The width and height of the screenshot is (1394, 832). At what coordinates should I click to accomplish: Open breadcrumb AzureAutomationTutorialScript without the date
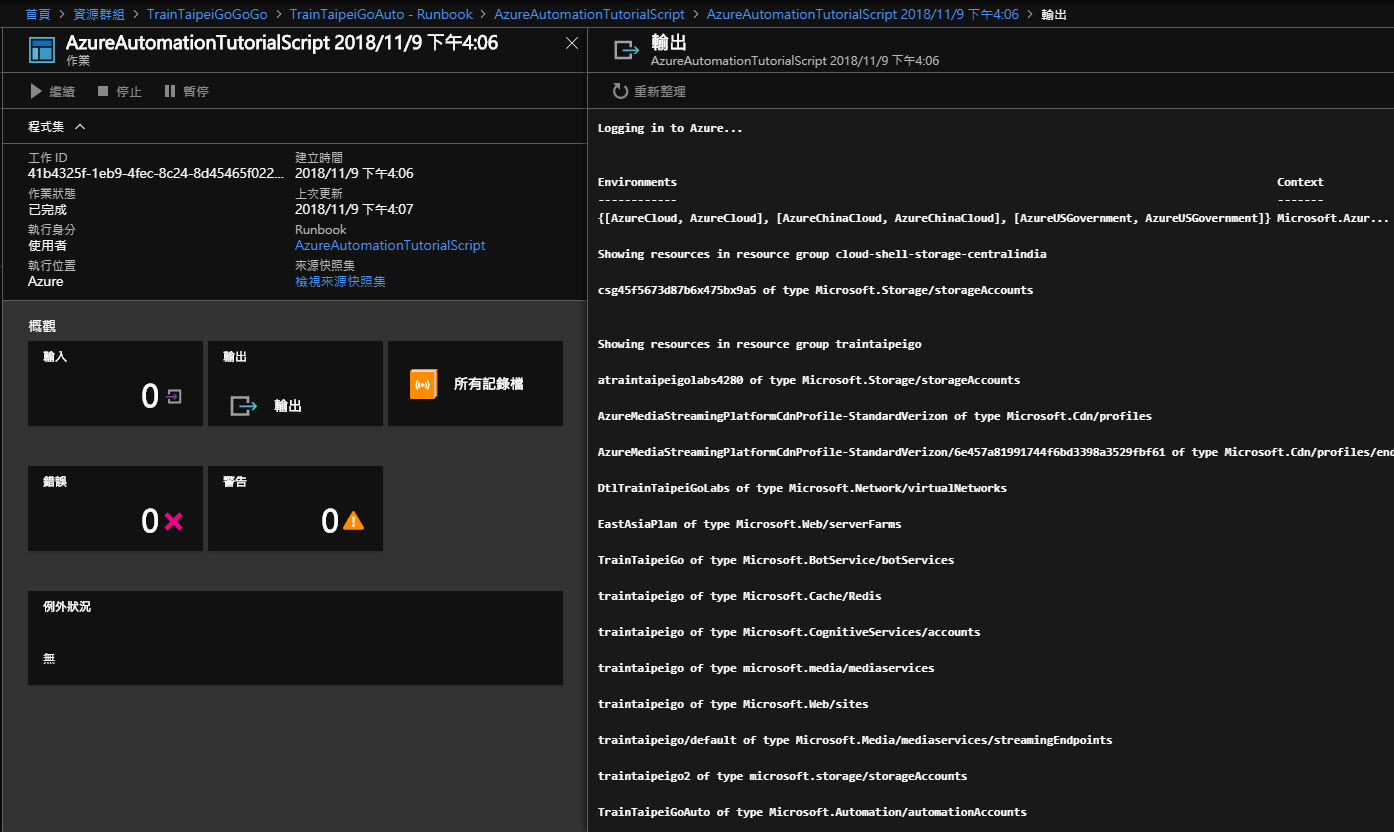pos(590,14)
